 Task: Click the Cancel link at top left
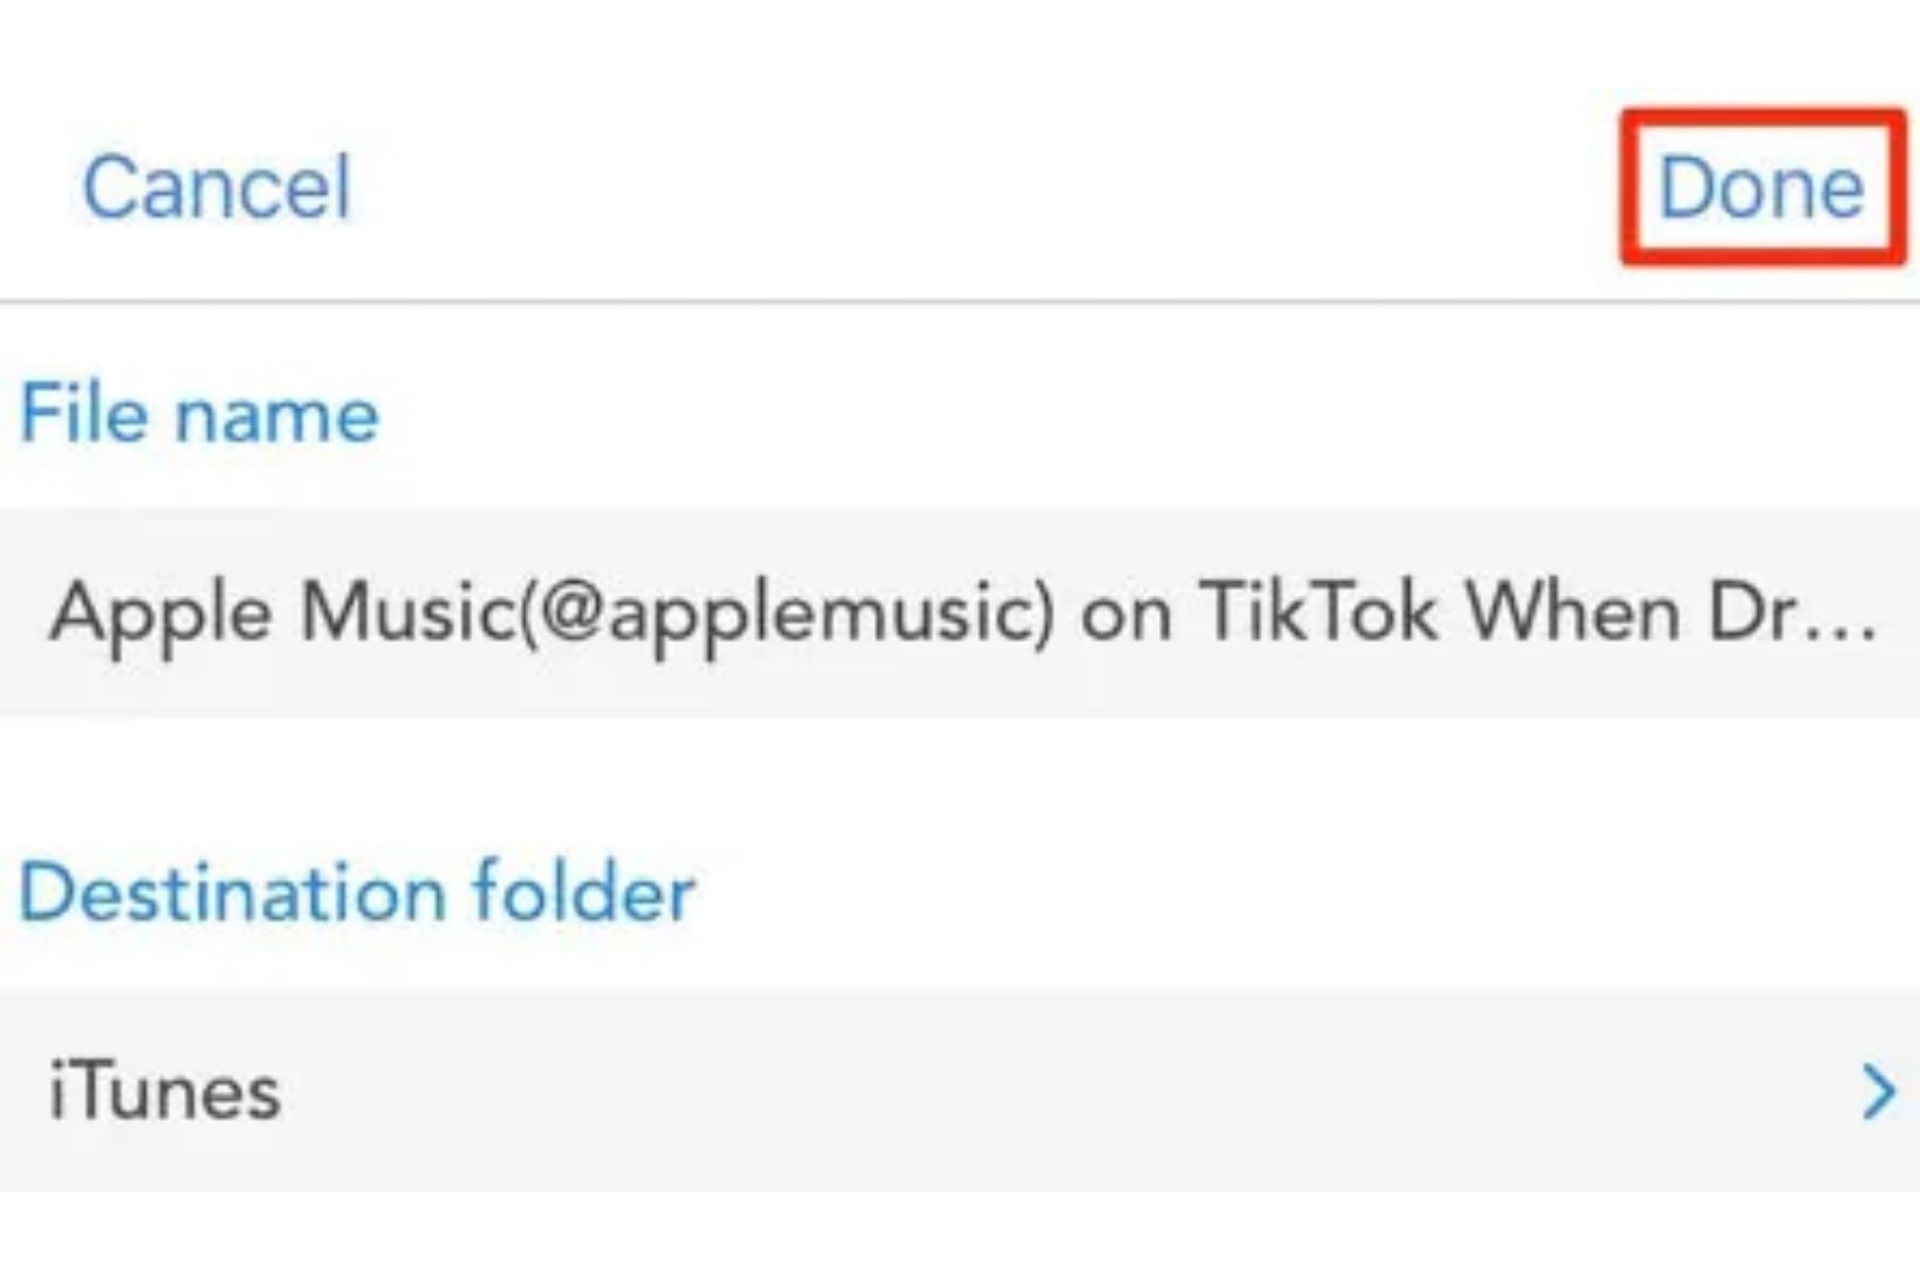(217, 187)
